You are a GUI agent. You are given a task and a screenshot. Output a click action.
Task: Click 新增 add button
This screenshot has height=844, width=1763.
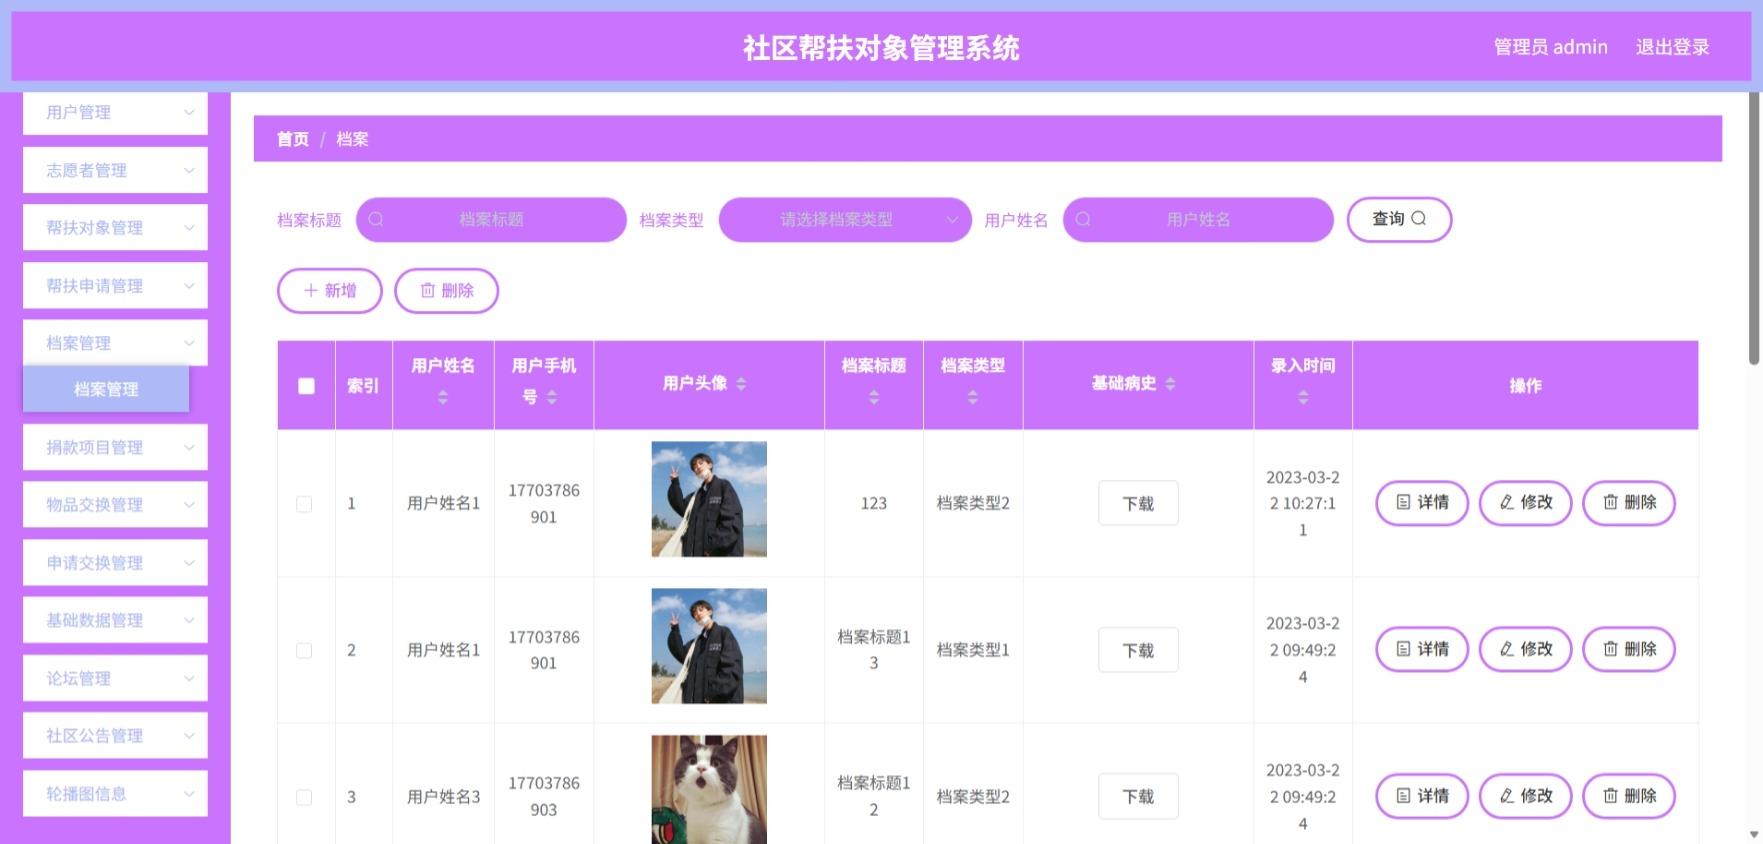coord(330,290)
